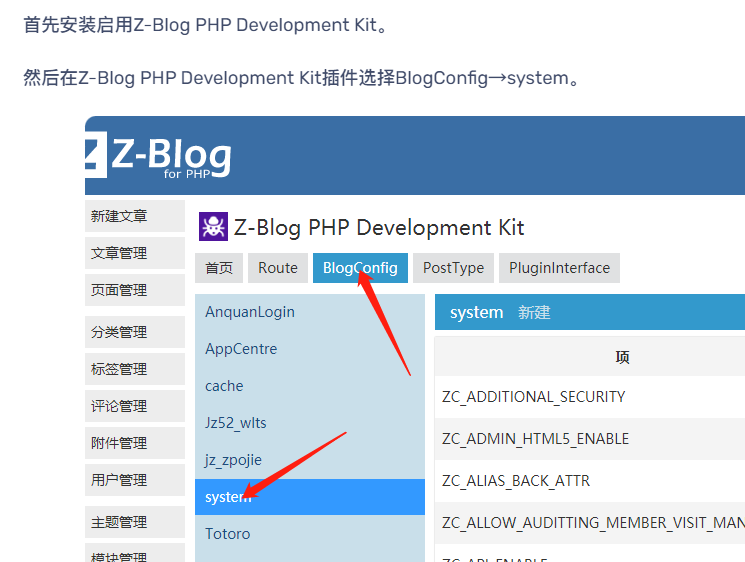
Task: Select the ZC_ADMIN_HTML5_ENABLE row
Action: [x=590, y=439]
